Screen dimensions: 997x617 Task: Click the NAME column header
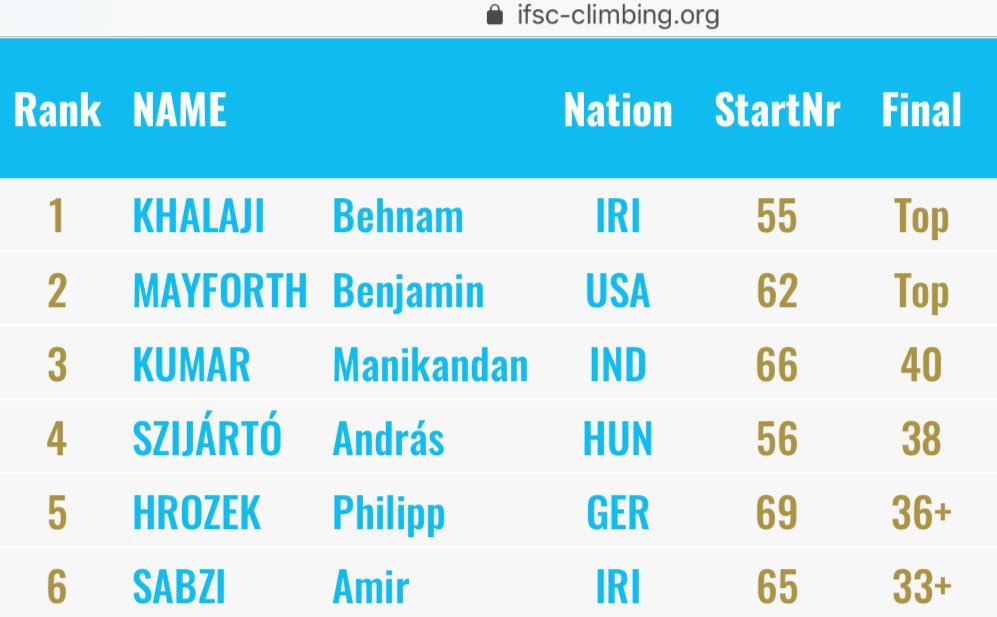click(180, 110)
